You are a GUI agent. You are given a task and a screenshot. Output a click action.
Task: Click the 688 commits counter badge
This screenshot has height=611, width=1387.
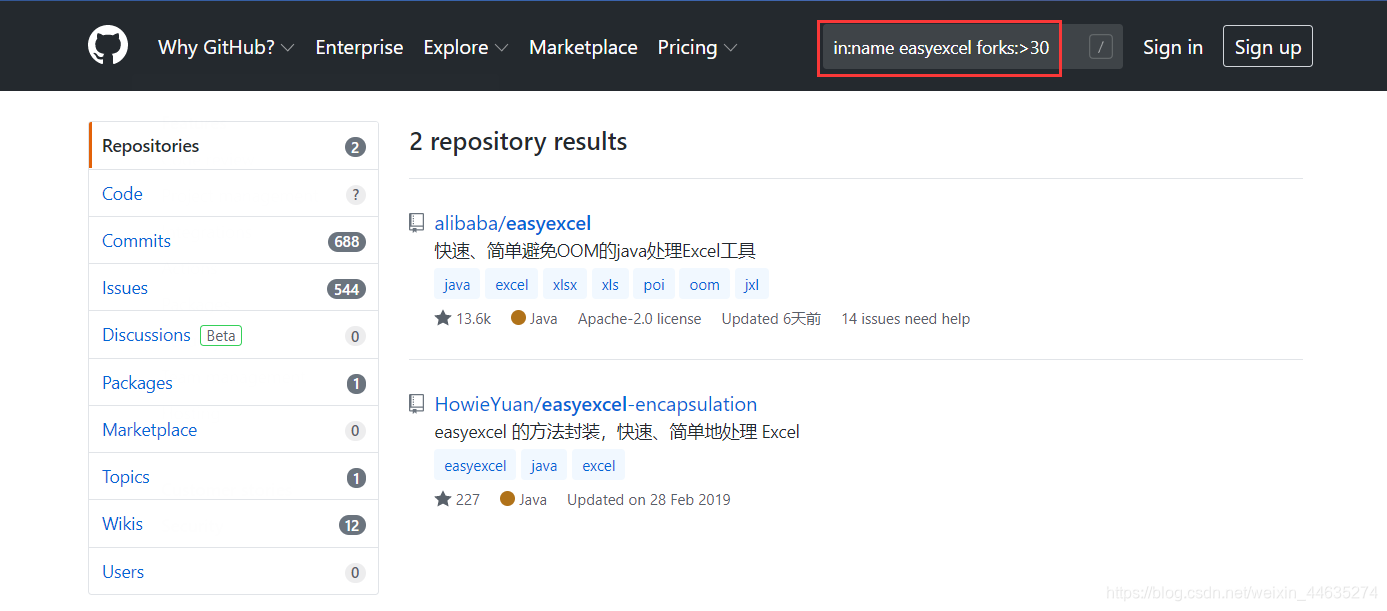347,242
